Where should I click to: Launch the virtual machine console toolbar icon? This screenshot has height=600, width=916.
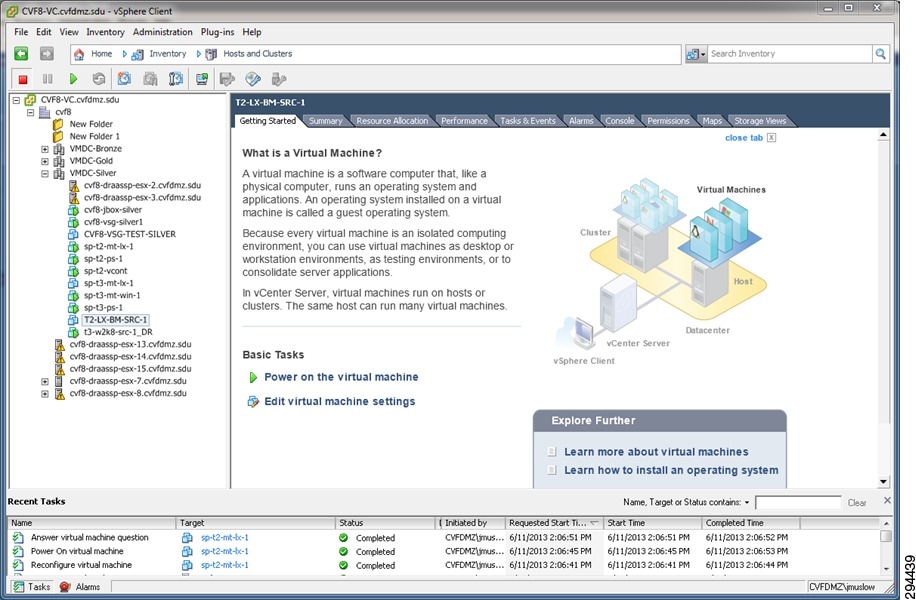(x=202, y=79)
